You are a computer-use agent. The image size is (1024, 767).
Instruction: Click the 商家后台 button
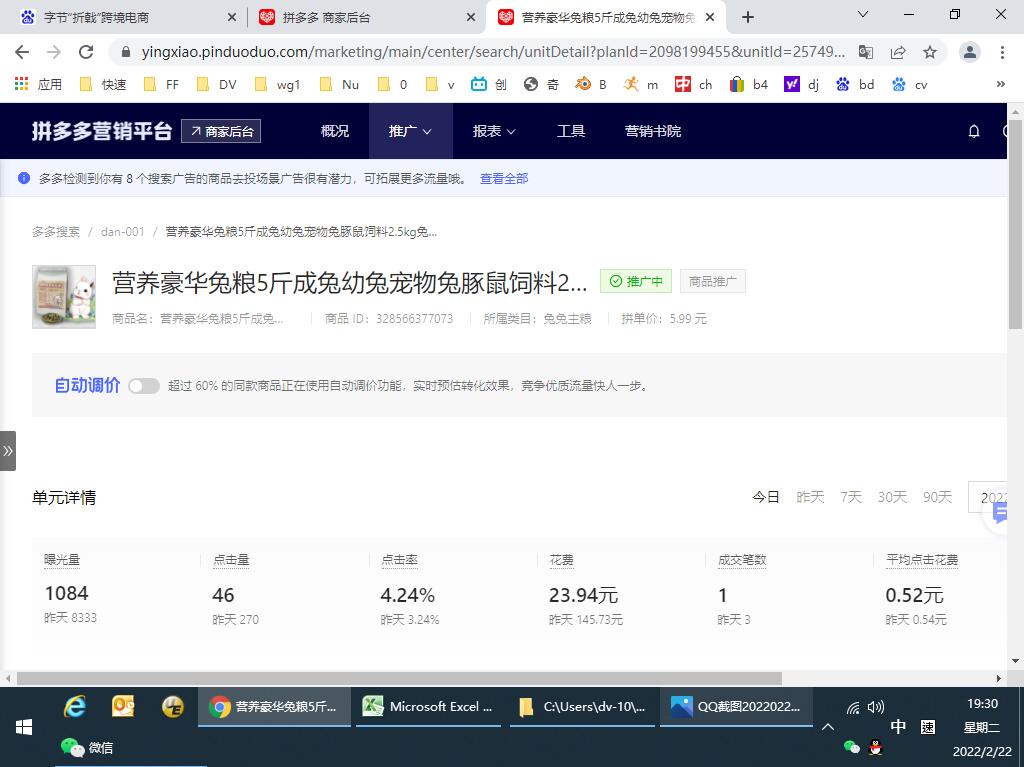pyautogui.click(x=221, y=131)
